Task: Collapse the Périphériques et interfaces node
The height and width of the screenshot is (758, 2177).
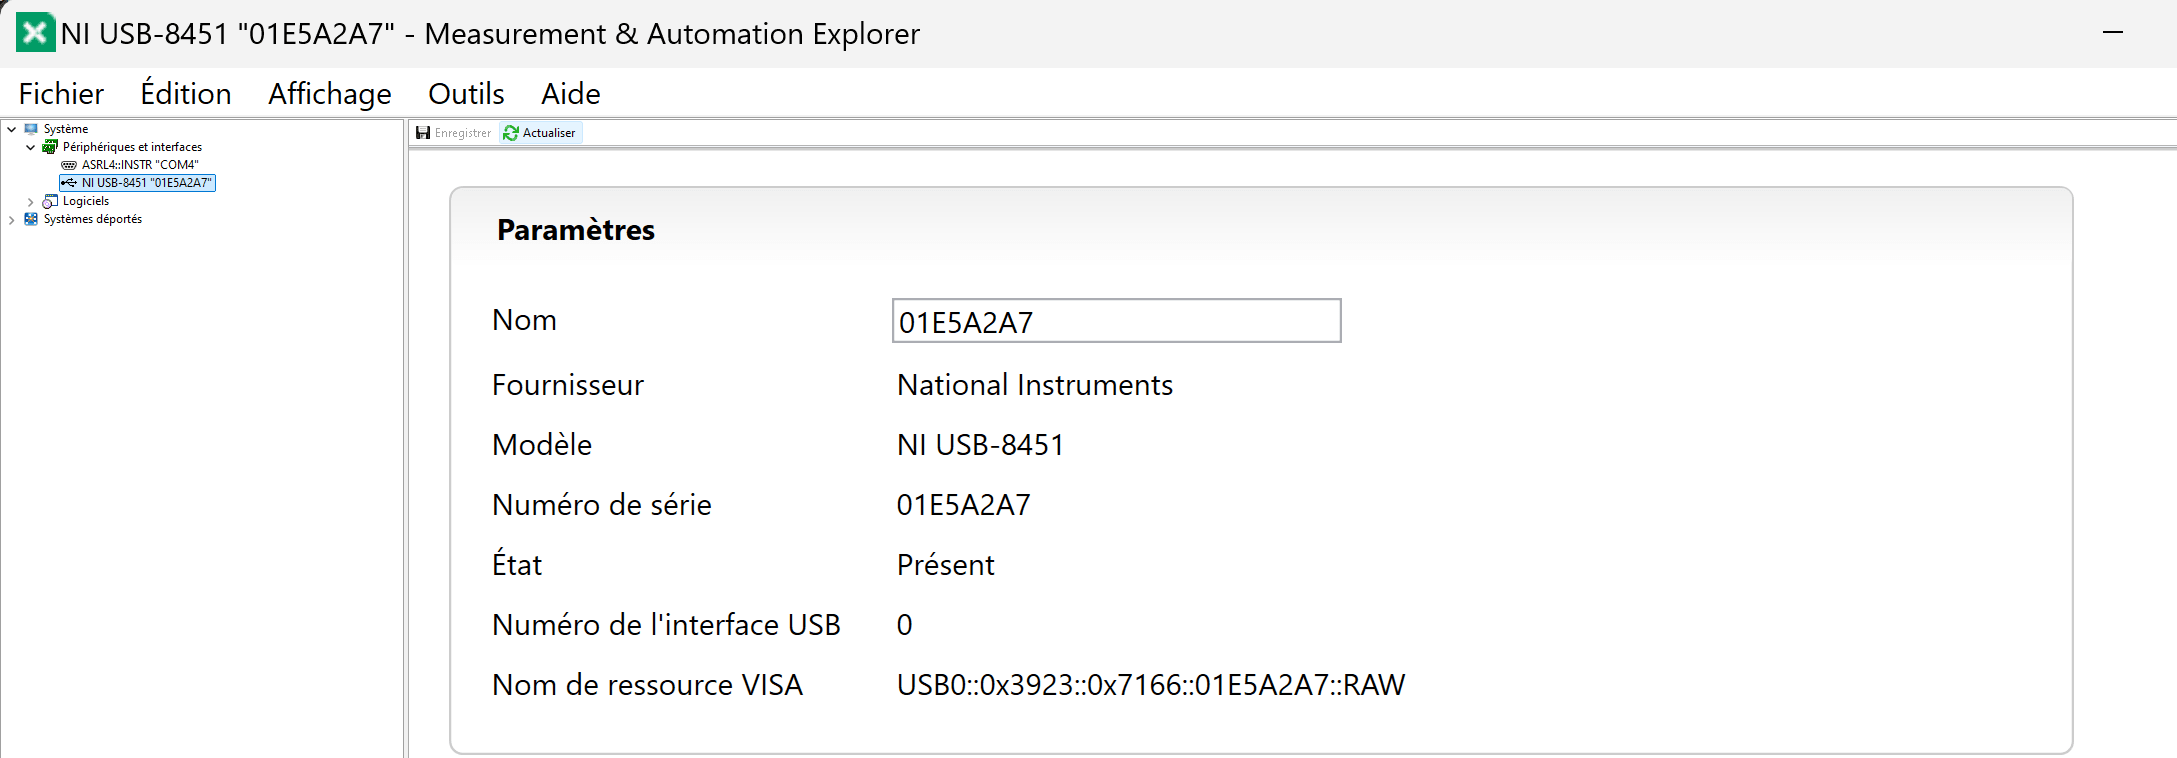Action: 31,147
